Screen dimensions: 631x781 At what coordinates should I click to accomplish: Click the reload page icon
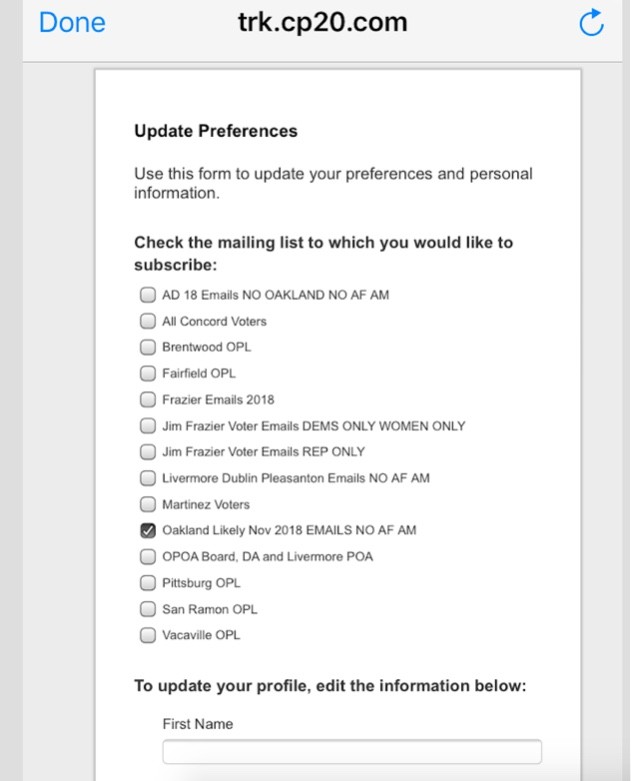tap(591, 22)
